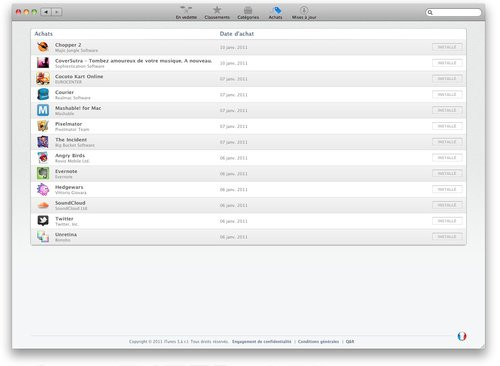Click the Date d'achat column header
This screenshot has width=500, height=366.
click(x=237, y=34)
